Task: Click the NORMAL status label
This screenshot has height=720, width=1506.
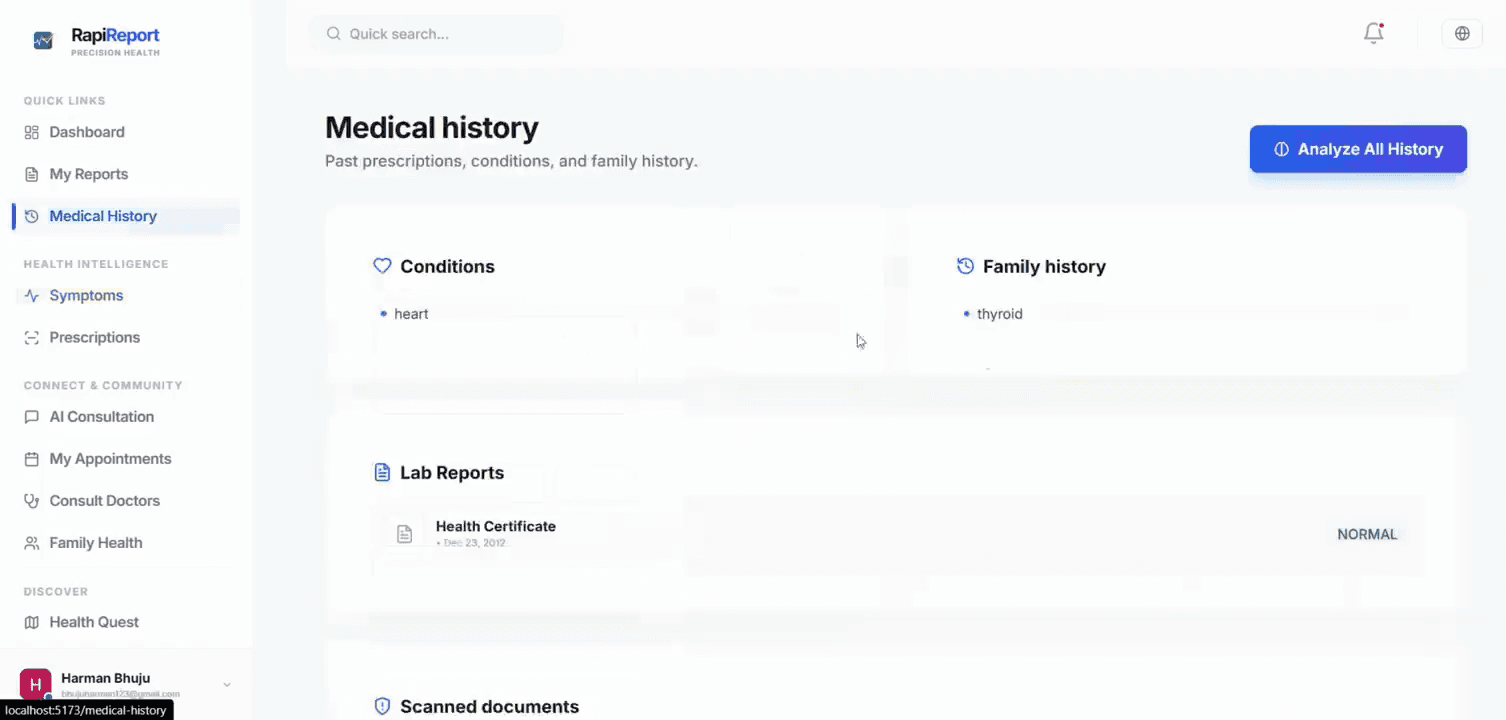Action: [x=1367, y=535]
